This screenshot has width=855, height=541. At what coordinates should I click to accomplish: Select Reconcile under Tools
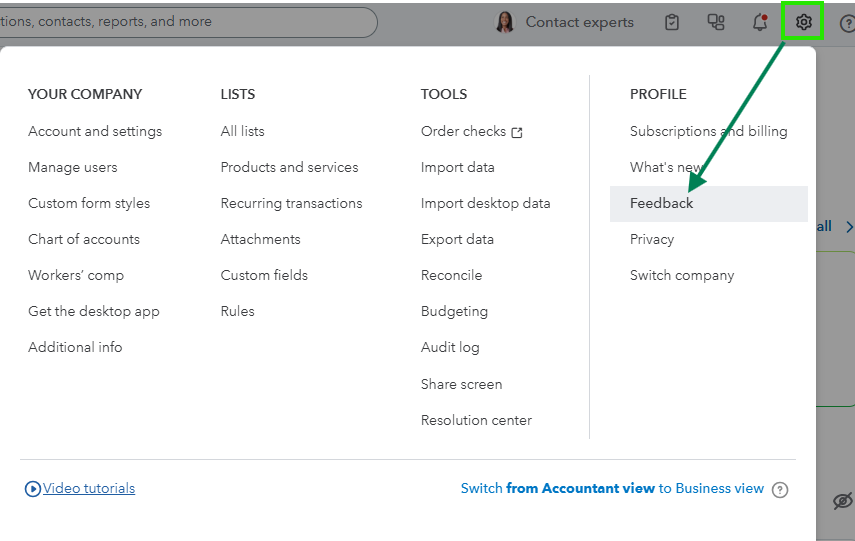tap(451, 275)
